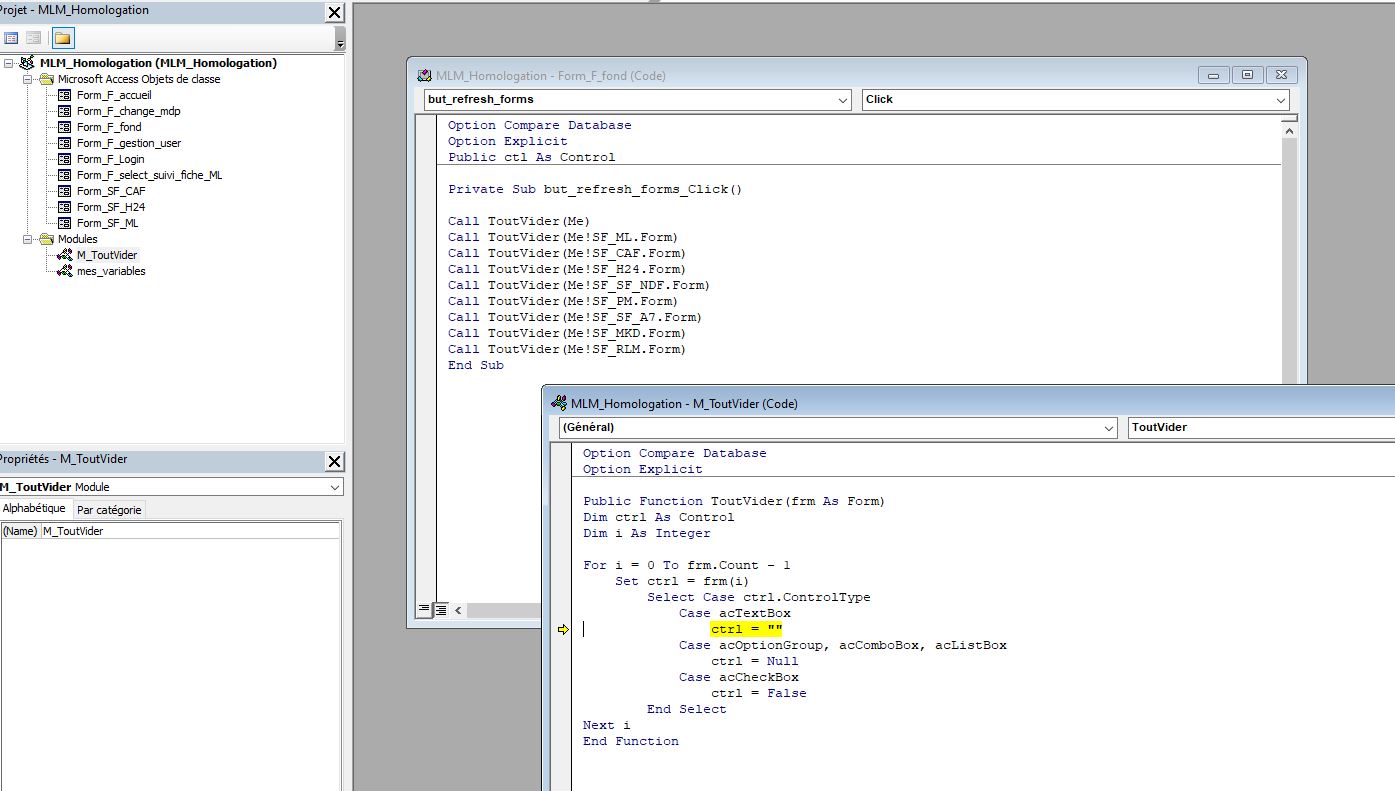Click form icon next to Form_SF_ML

(x=65, y=223)
